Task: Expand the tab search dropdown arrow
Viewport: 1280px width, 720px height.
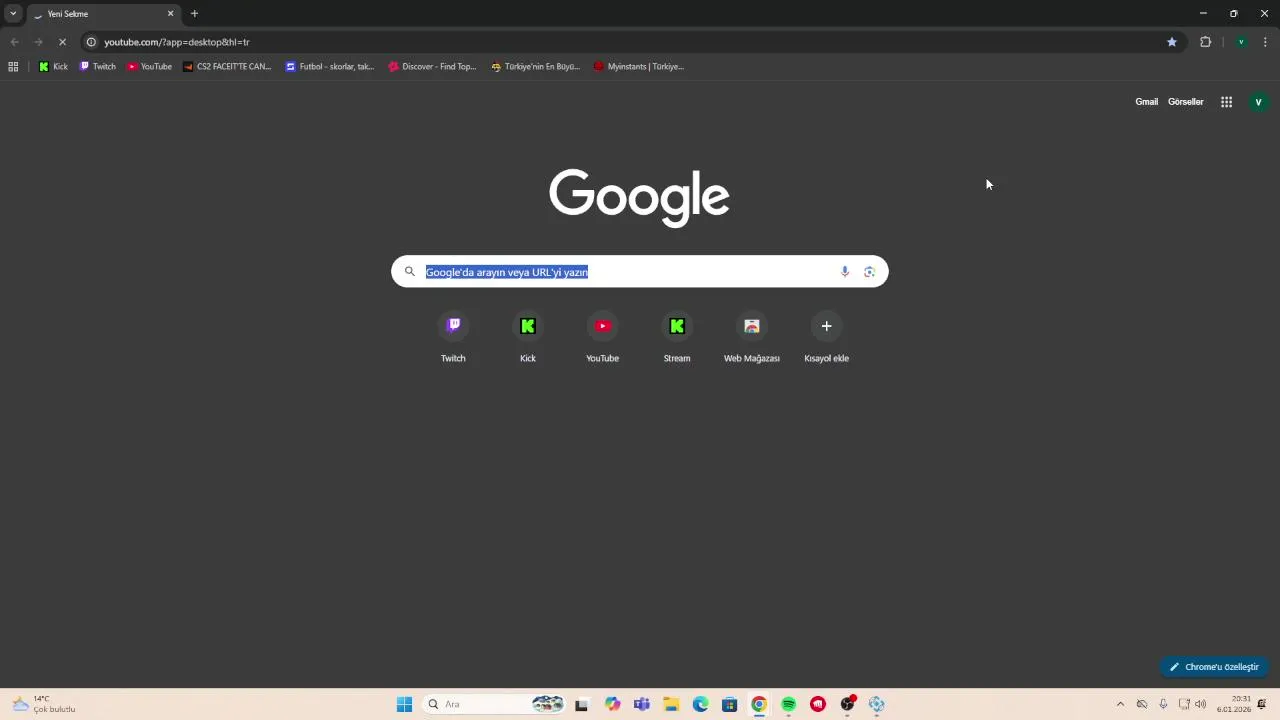Action: click(13, 14)
